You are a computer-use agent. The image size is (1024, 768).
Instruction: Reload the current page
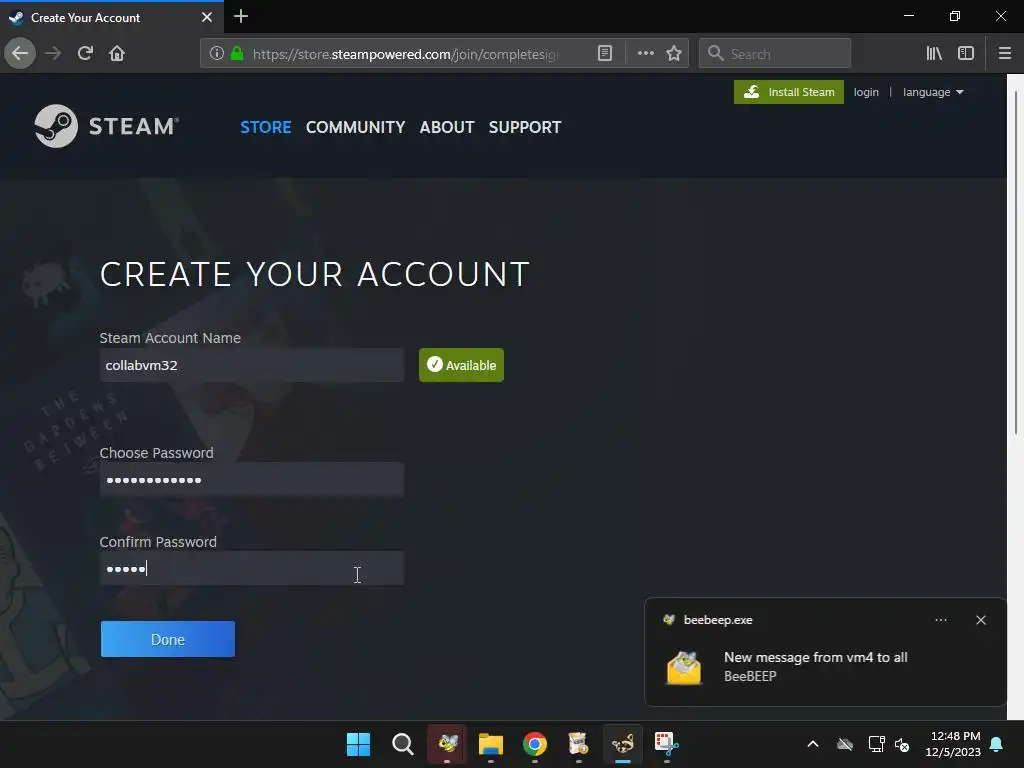[x=85, y=53]
